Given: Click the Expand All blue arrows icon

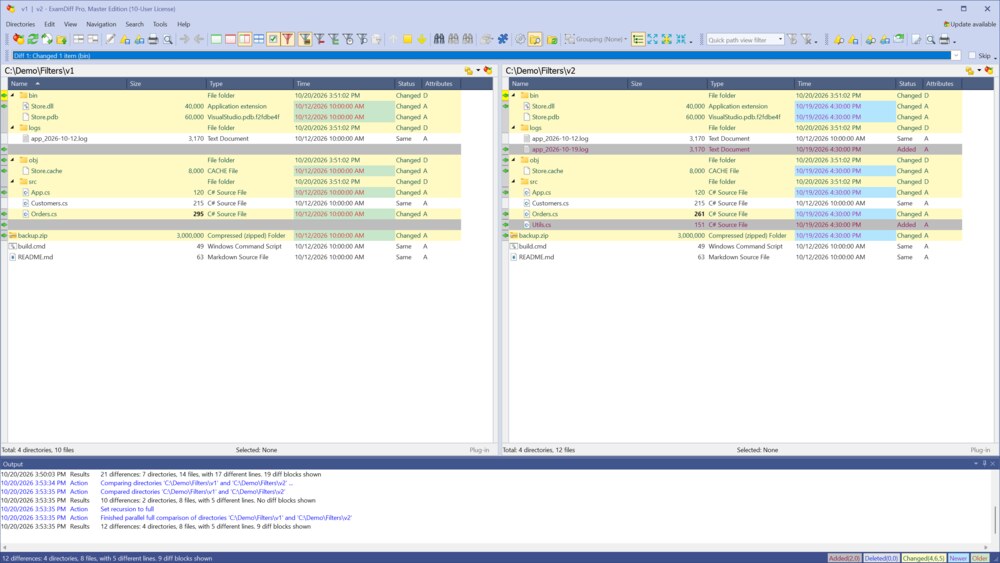Looking at the screenshot, I should coord(652,40).
